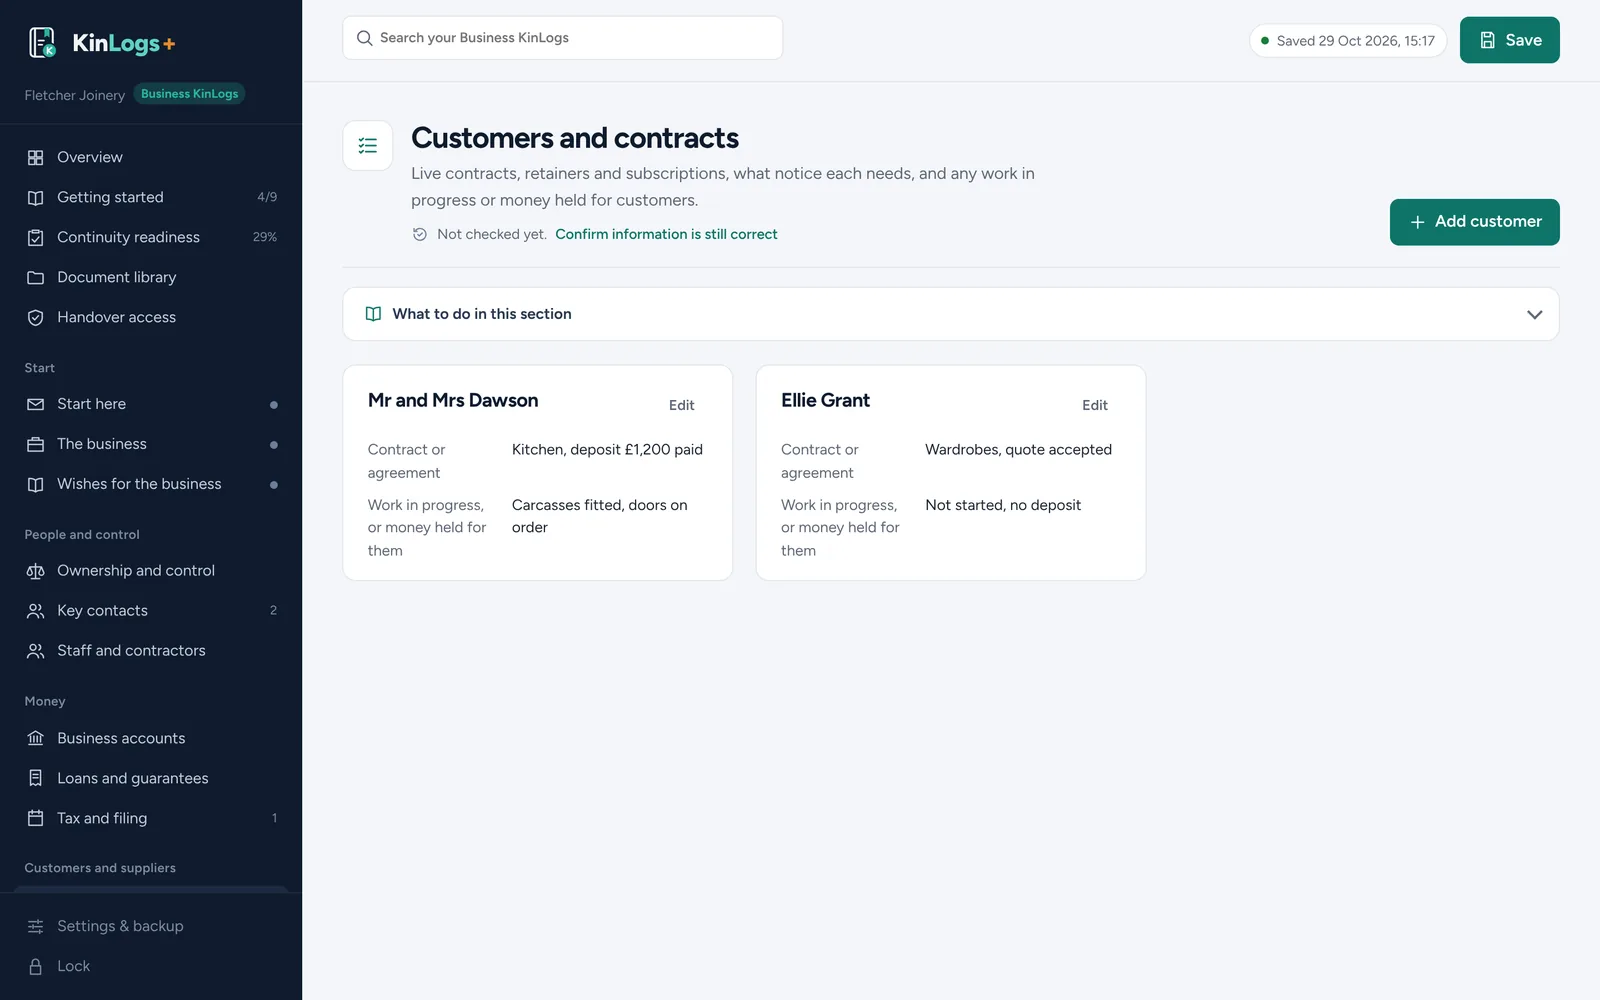The image size is (1600, 1000).
Task: Save the current KinLogs changes
Action: (x=1509, y=40)
